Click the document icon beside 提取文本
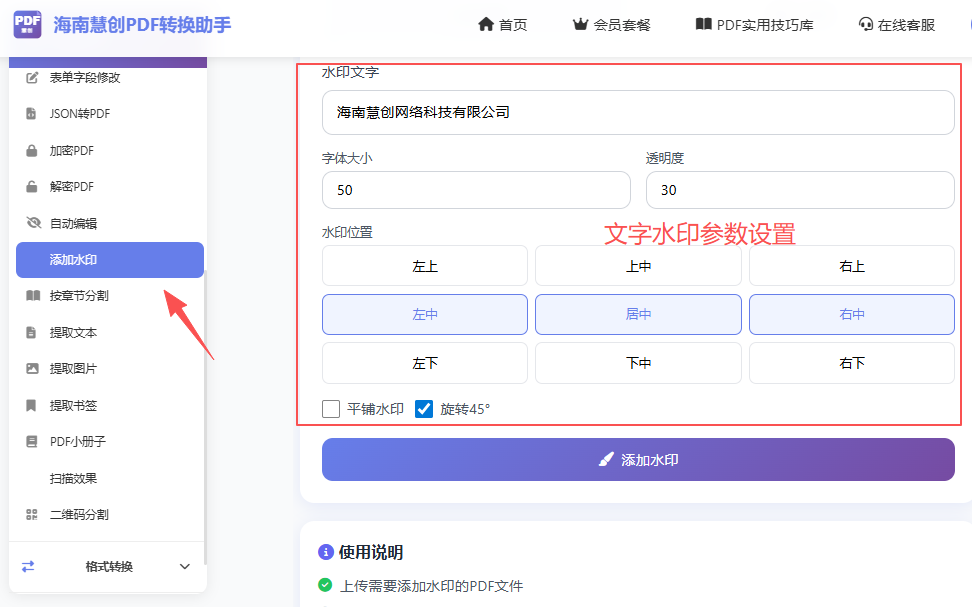 pos(31,332)
